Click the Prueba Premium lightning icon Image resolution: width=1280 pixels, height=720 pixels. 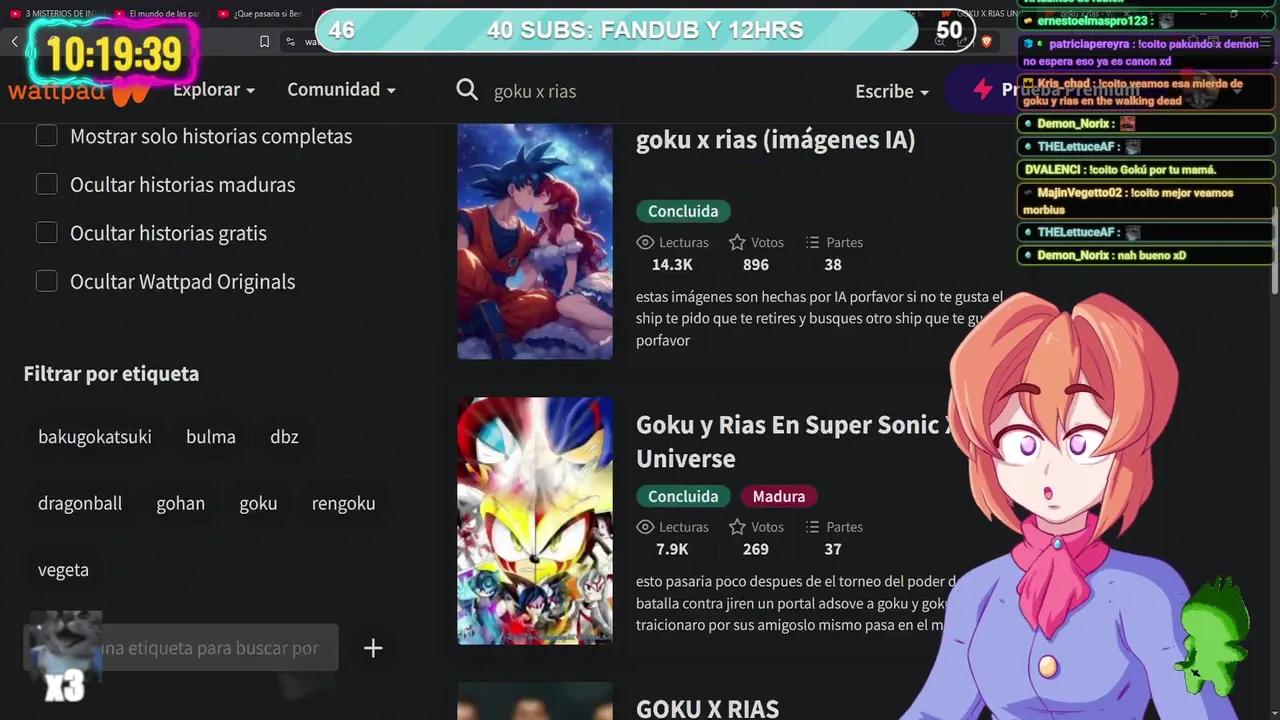(x=982, y=90)
